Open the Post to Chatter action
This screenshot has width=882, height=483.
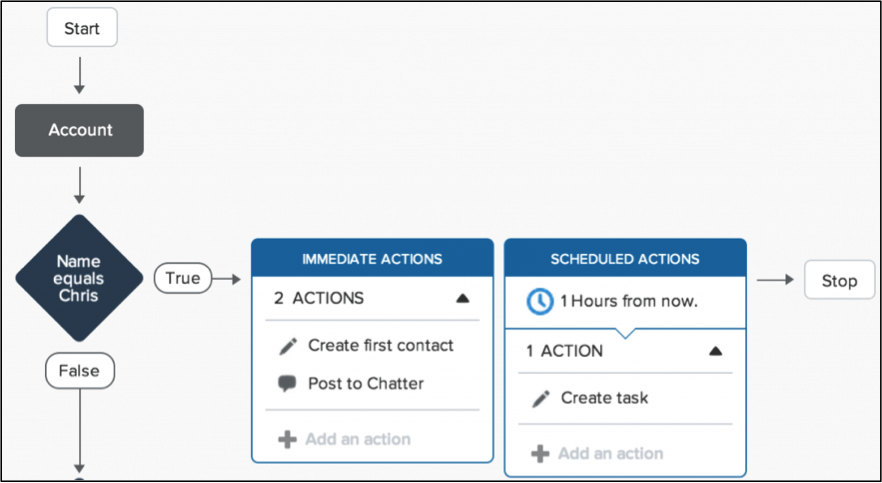[366, 383]
